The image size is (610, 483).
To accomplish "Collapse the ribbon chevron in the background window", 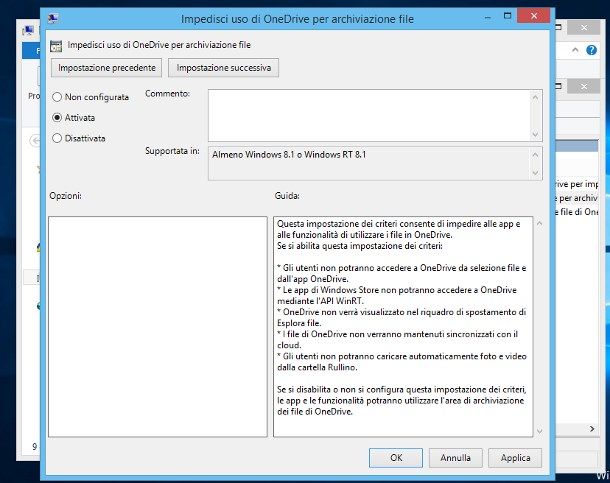I will coord(575,50).
